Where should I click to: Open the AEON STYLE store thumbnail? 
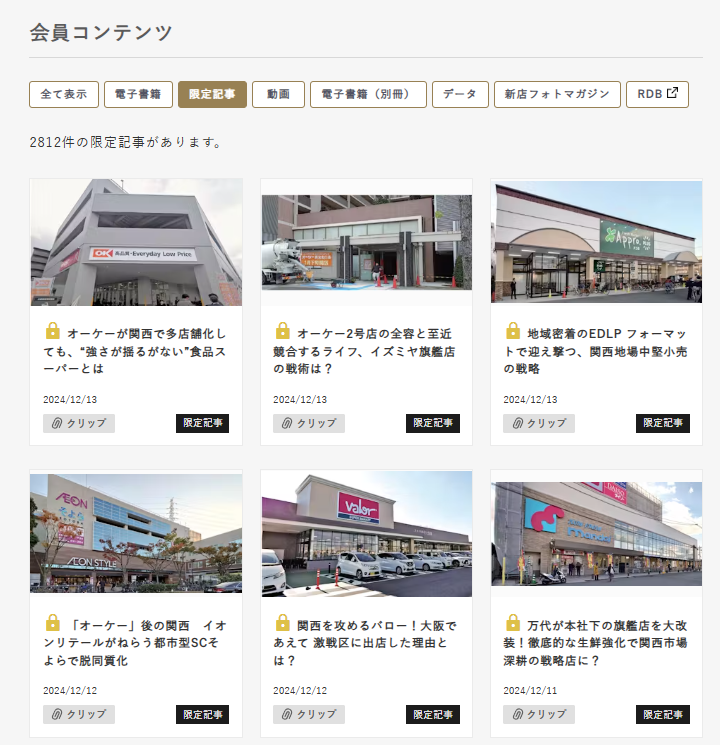pyautogui.click(x=136, y=533)
